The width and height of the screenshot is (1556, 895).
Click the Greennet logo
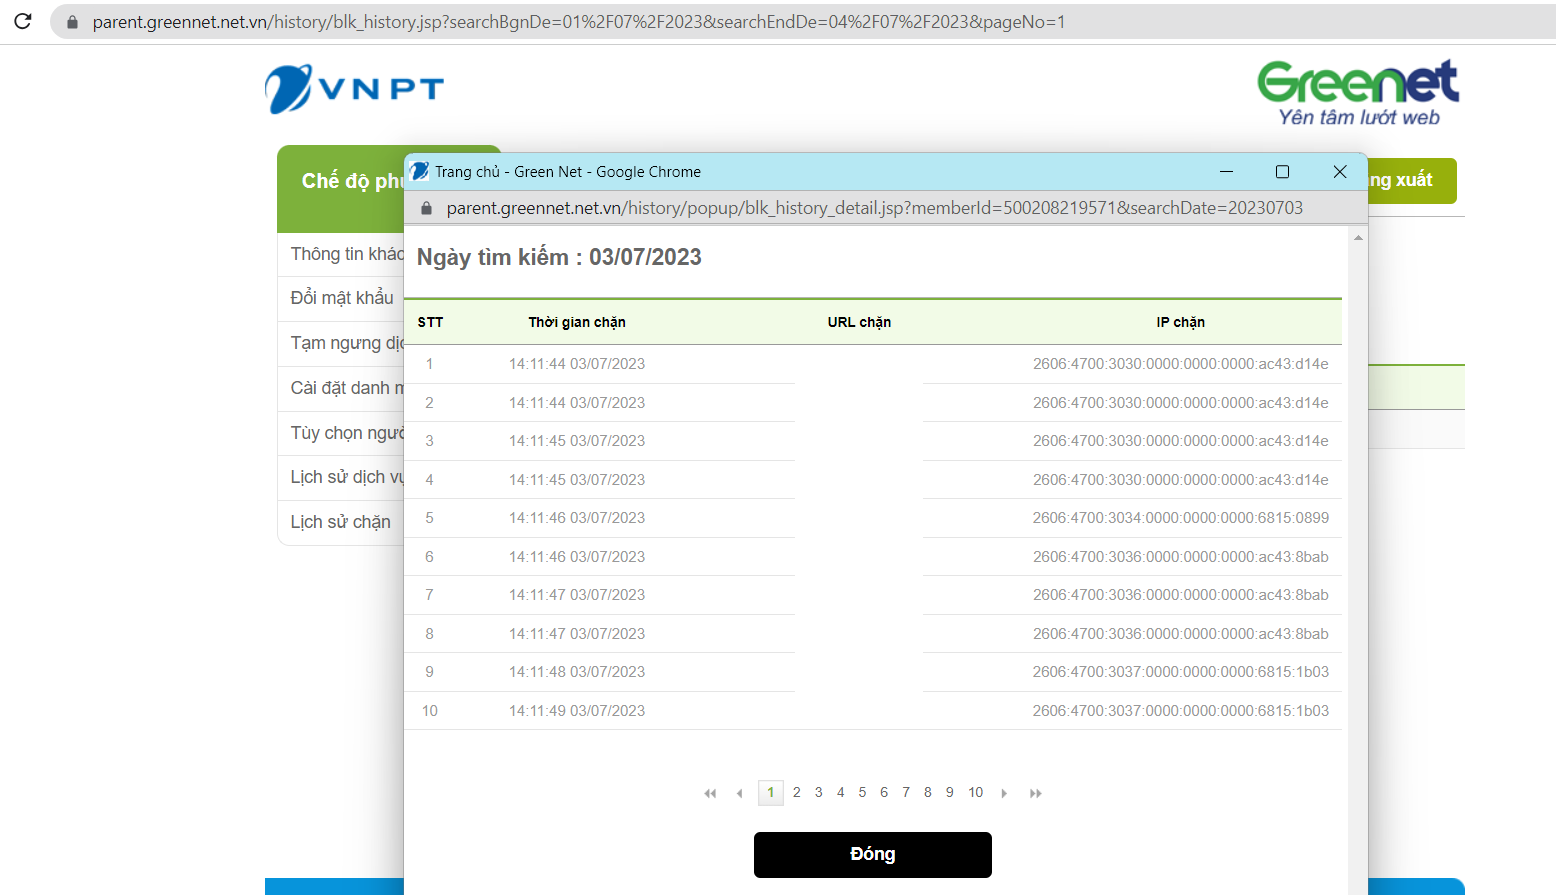click(1357, 93)
